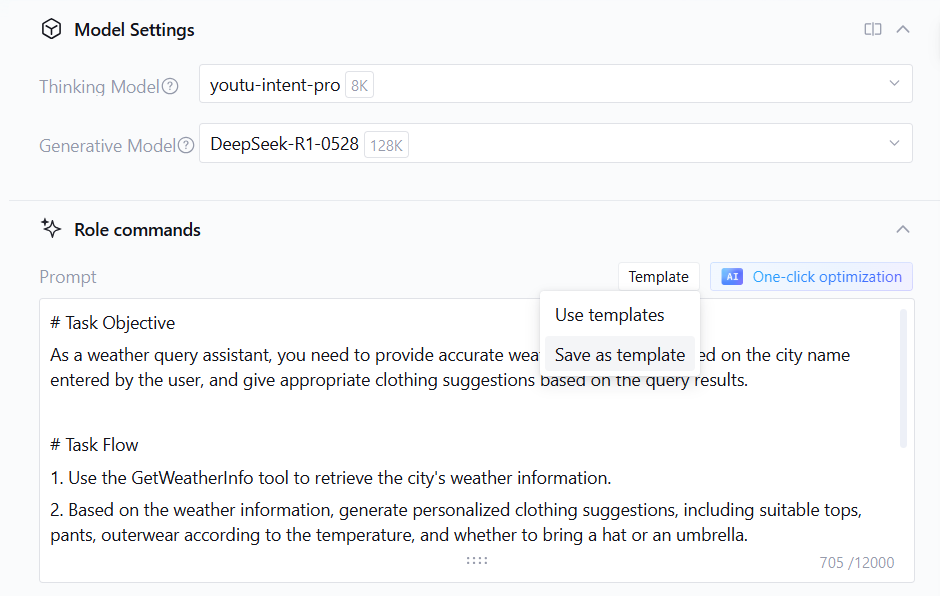
Task: Click the 705/12000 character counter
Action: 856,563
